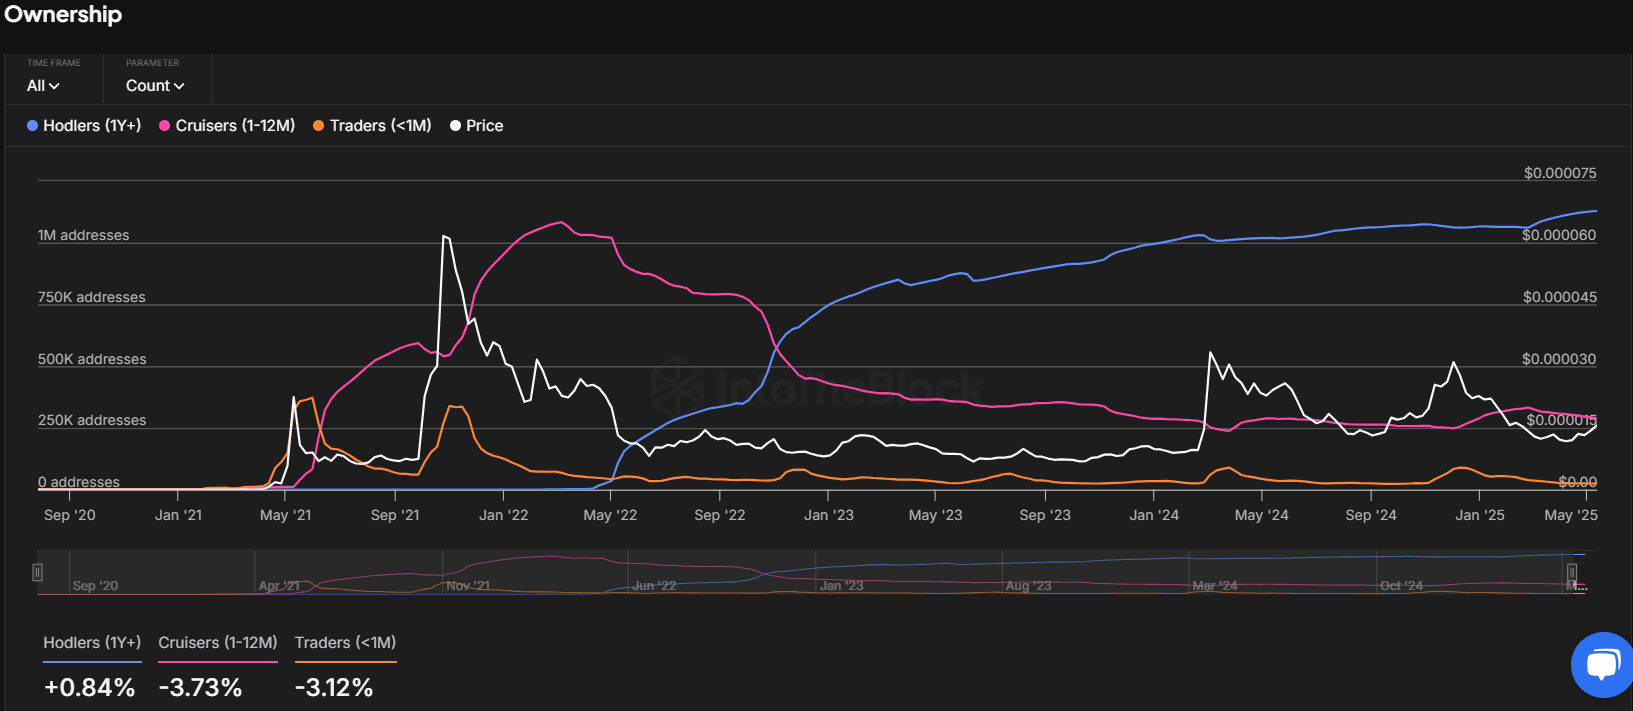
Task: Click the right range navigator handle
Action: pos(1571,572)
